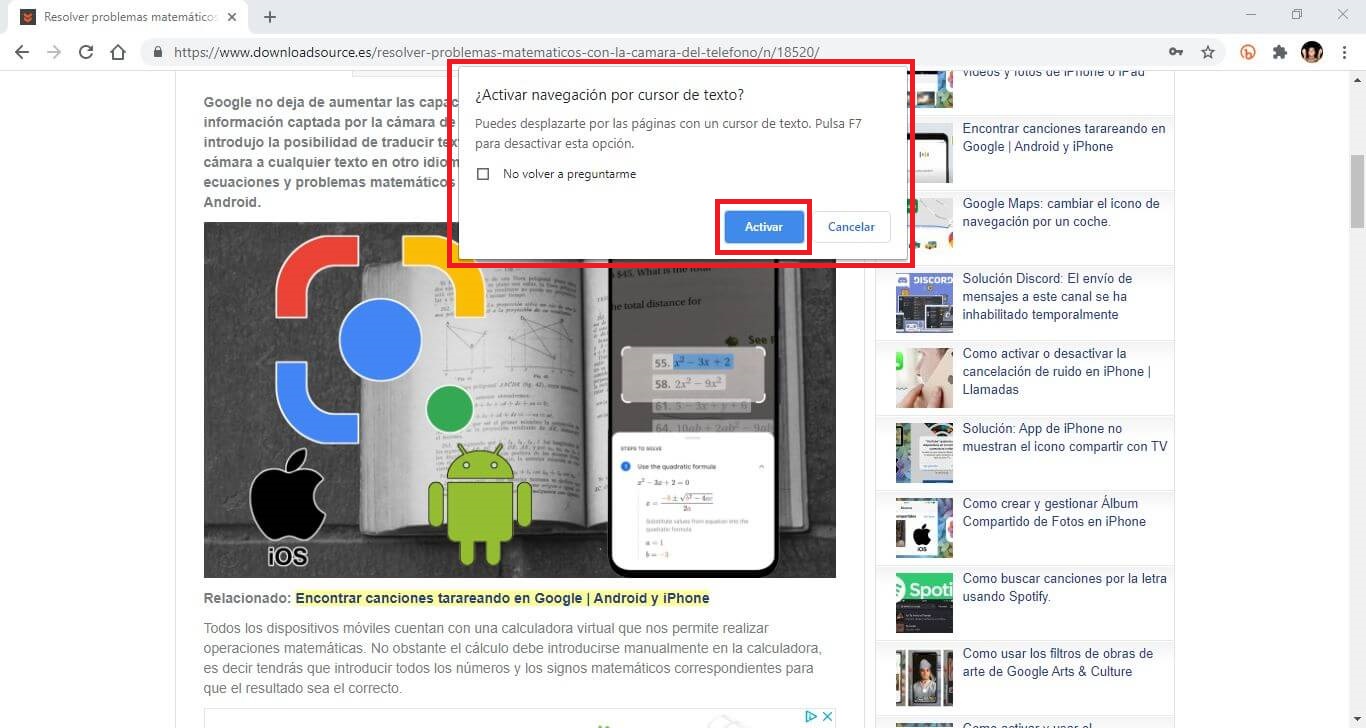Open the orange extension icon
Image resolution: width=1366 pixels, height=728 pixels.
pos(1248,52)
